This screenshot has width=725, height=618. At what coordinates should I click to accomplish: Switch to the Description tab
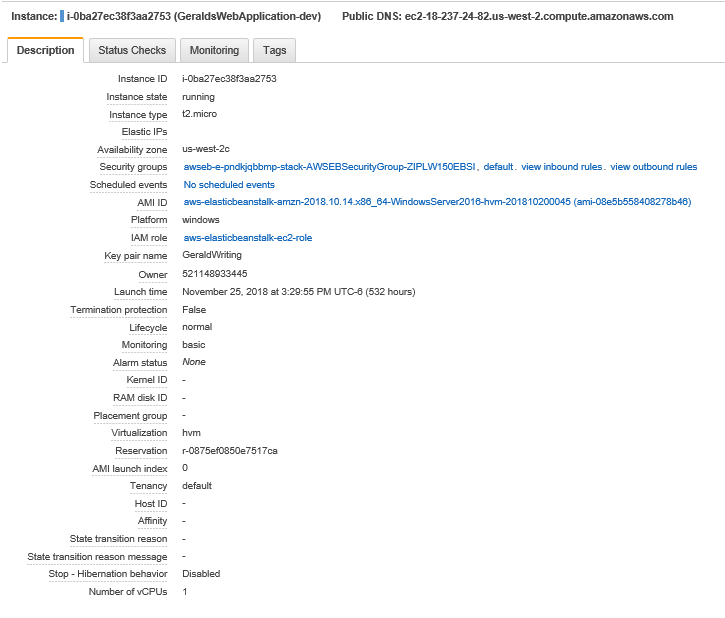coord(45,50)
